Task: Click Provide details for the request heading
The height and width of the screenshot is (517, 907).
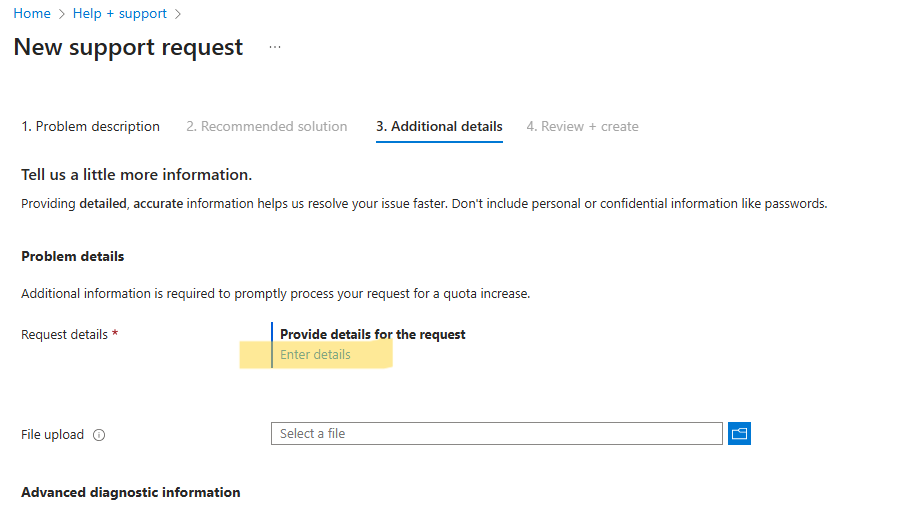Action: click(372, 334)
